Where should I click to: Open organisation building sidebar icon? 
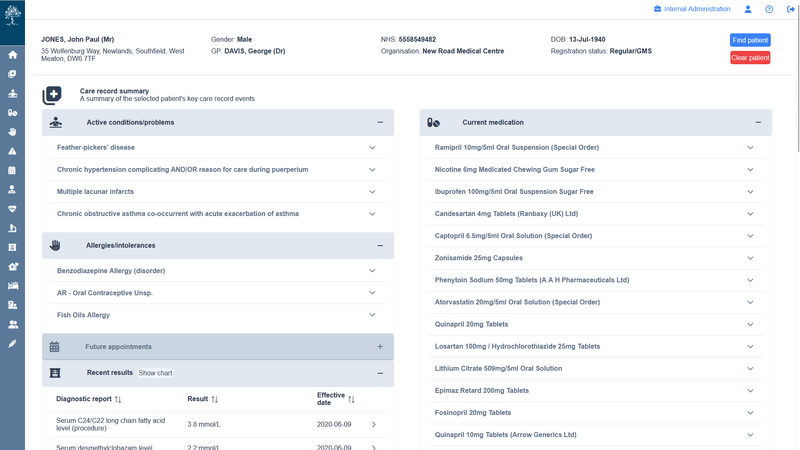coord(12,305)
